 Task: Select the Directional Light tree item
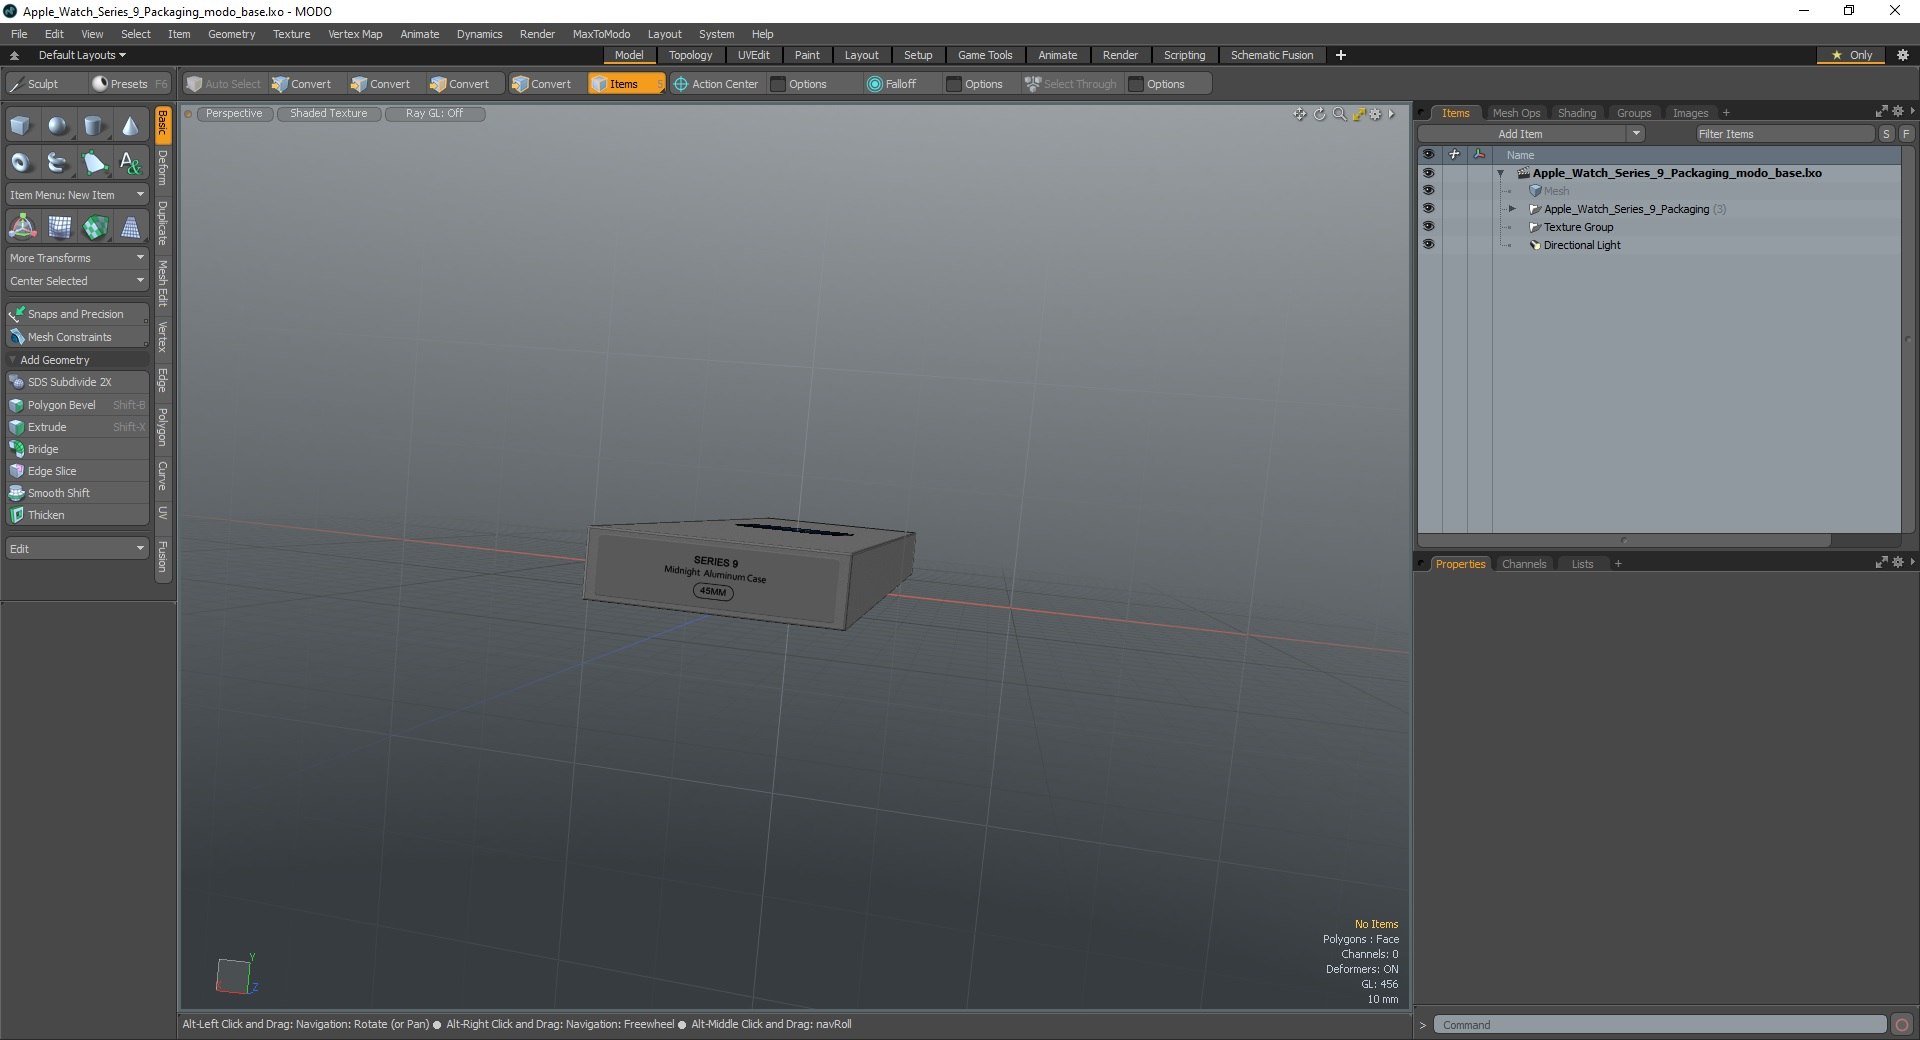[x=1581, y=245]
